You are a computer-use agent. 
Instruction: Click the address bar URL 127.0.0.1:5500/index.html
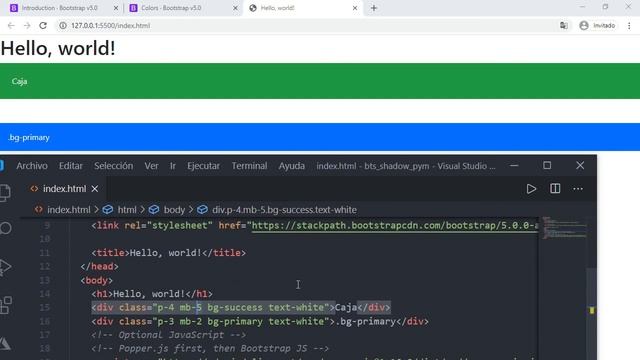click(x=111, y=25)
